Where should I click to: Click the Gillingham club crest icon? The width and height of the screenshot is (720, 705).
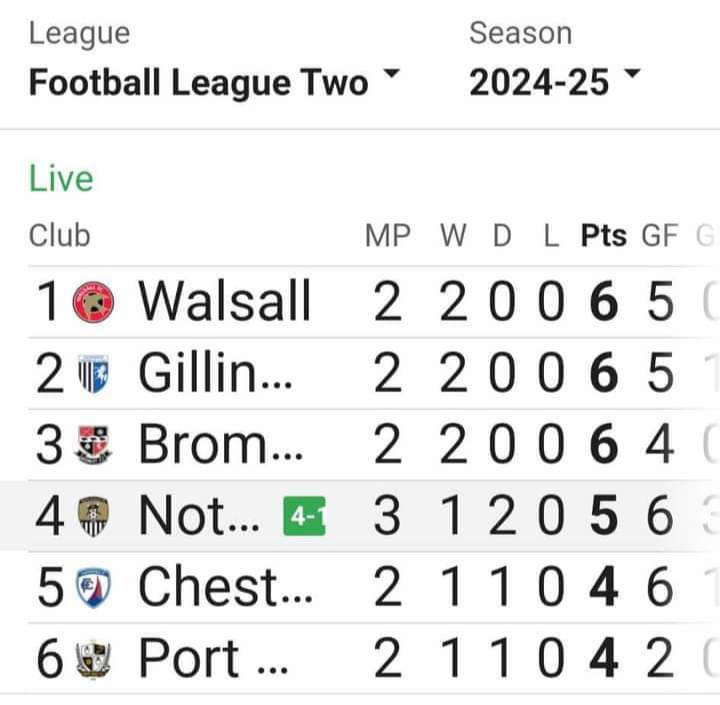(x=93, y=374)
